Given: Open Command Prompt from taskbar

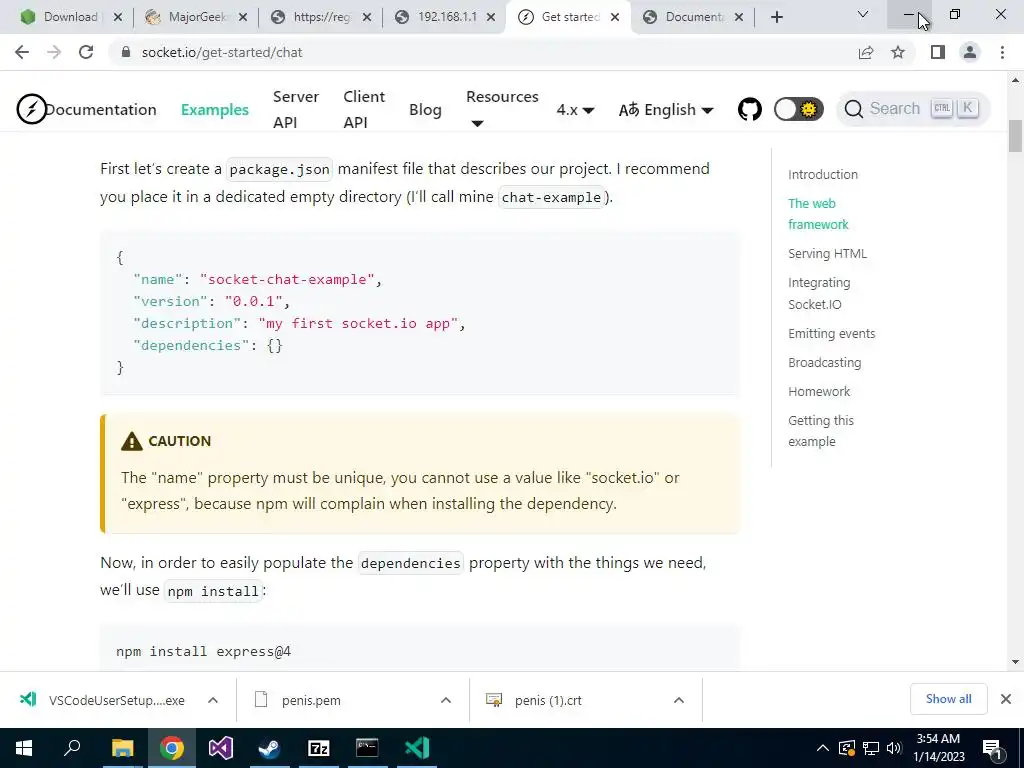Looking at the screenshot, I should [367, 748].
